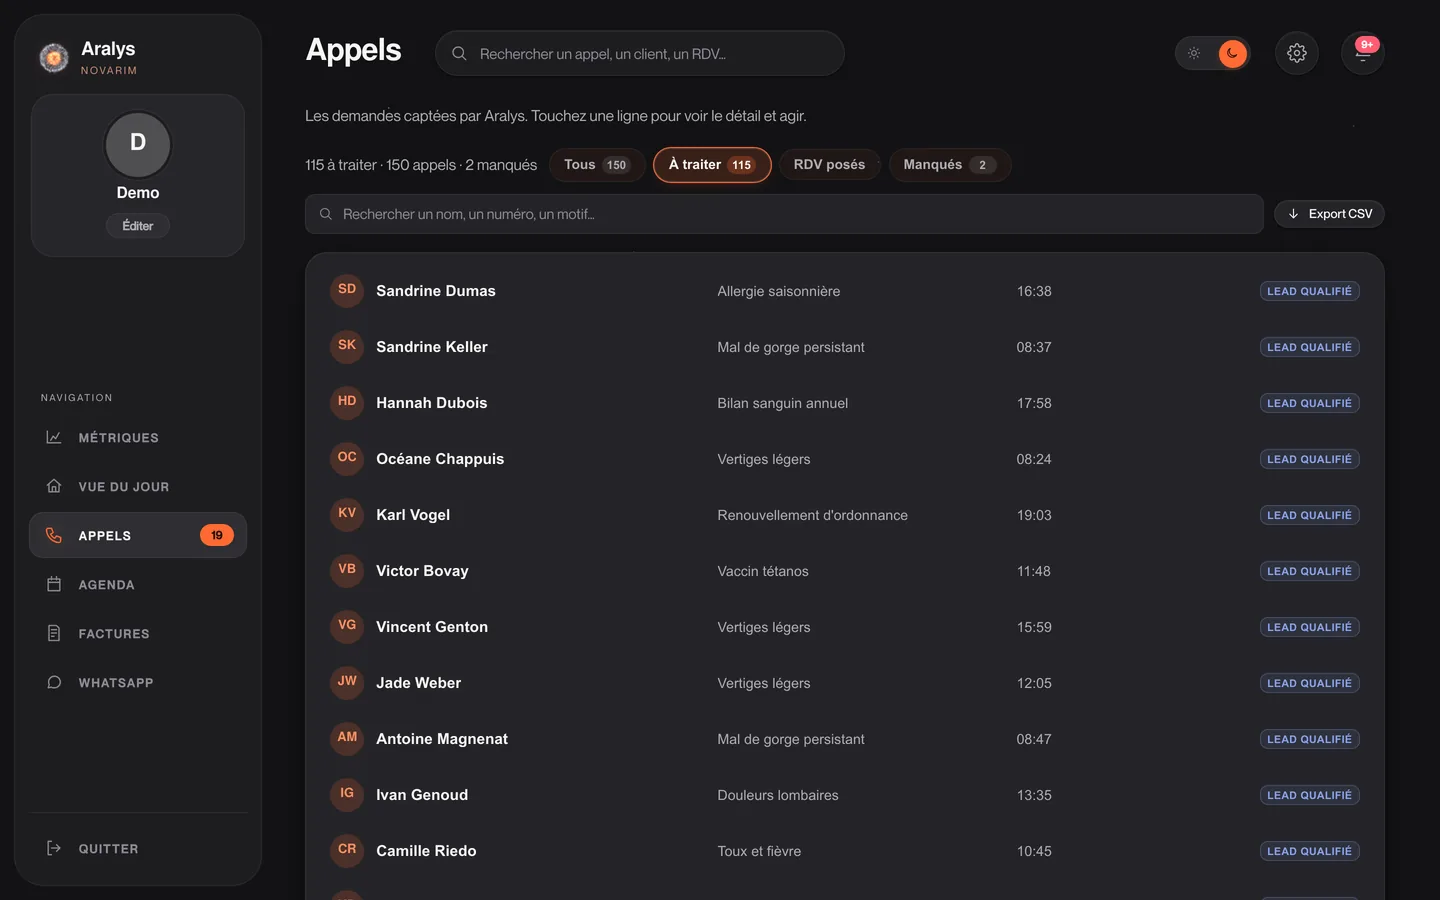
Task: Open Factures navigation item
Action: coord(138,633)
